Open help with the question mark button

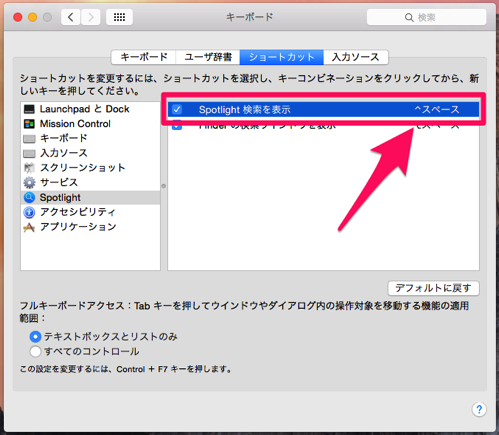tap(479, 409)
